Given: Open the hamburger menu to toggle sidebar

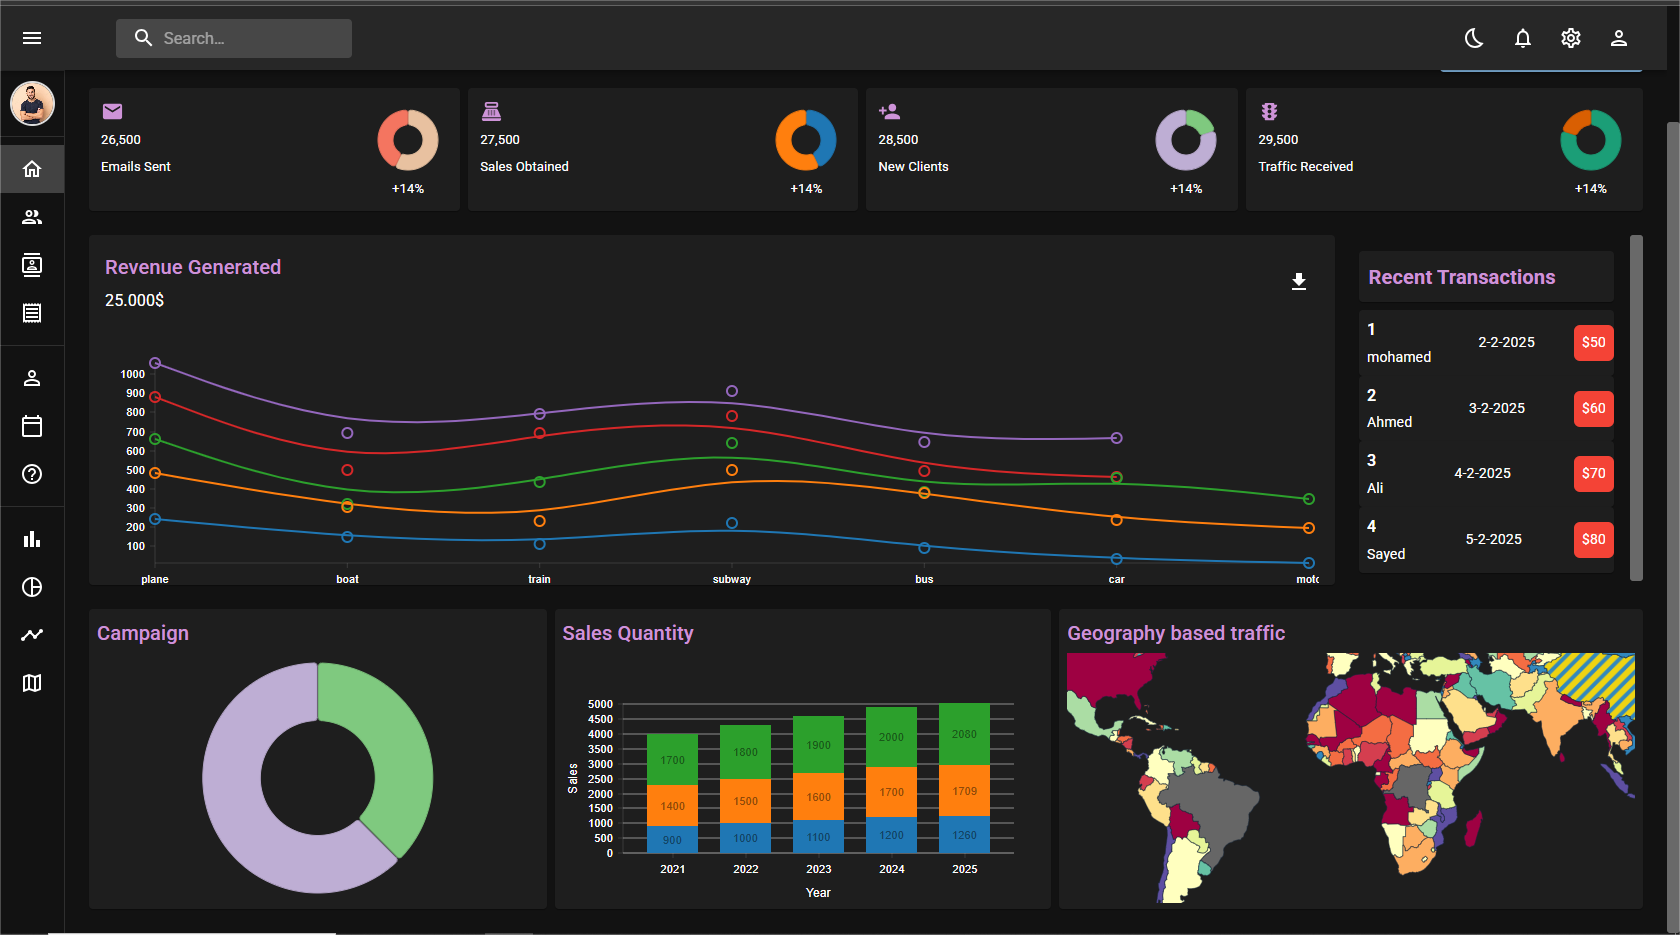Looking at the screenshot, I should click(32, 38).
